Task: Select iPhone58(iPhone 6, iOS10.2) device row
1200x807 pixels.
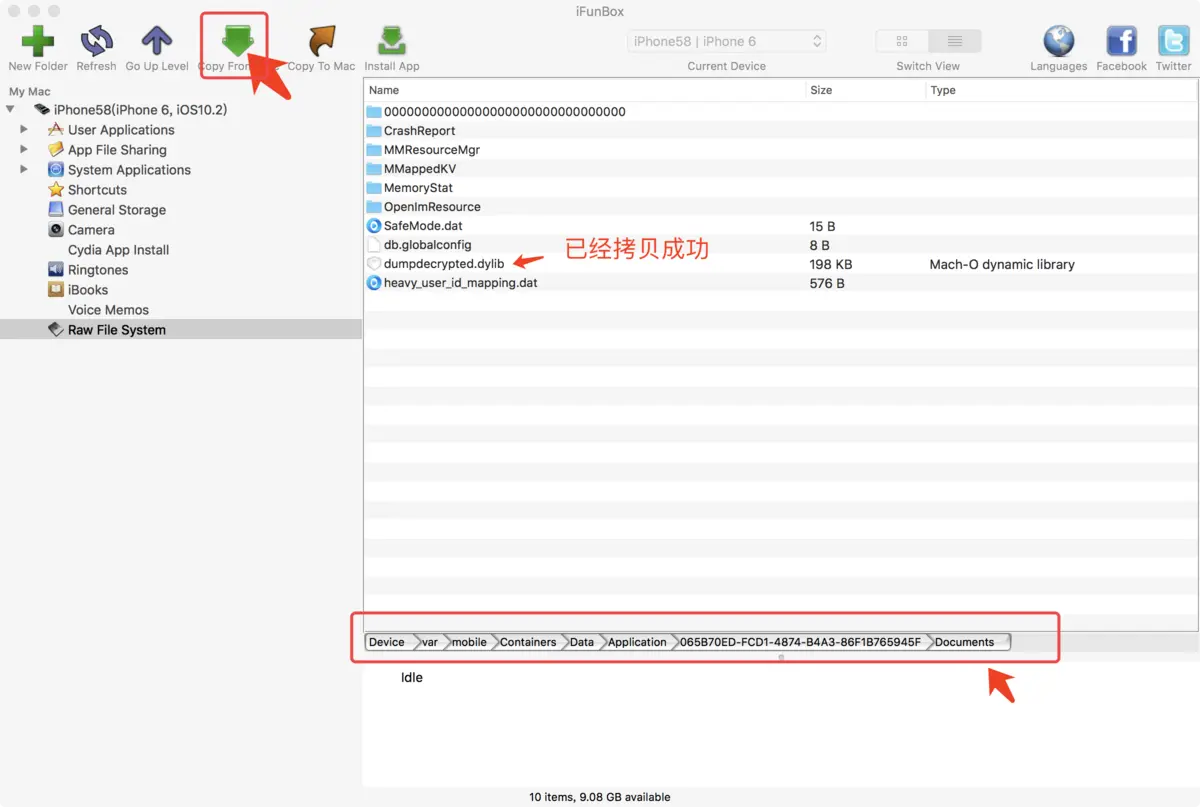Action: click(140, 110)
